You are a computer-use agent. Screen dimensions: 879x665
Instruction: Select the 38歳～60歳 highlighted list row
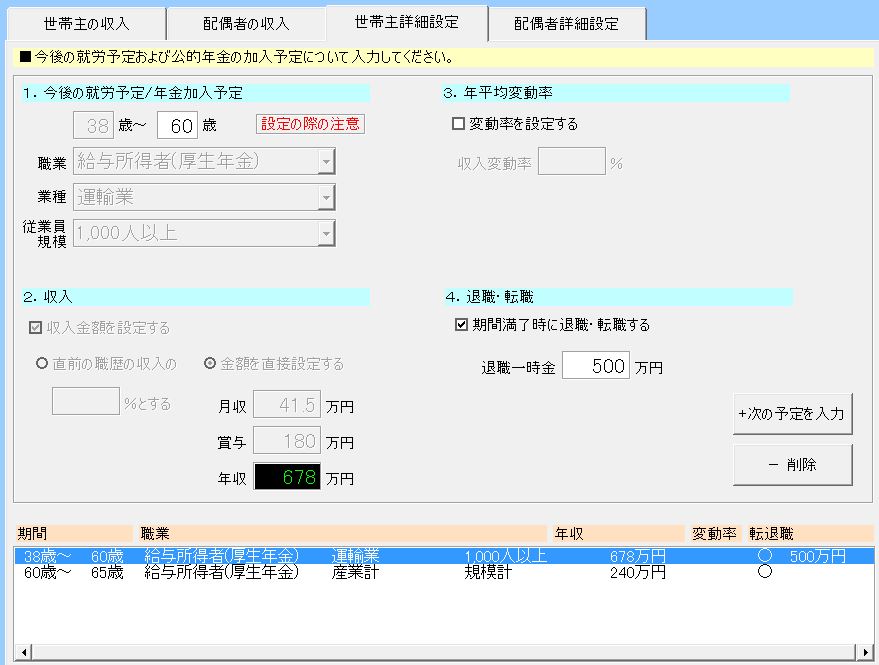(x=400, y=556)
